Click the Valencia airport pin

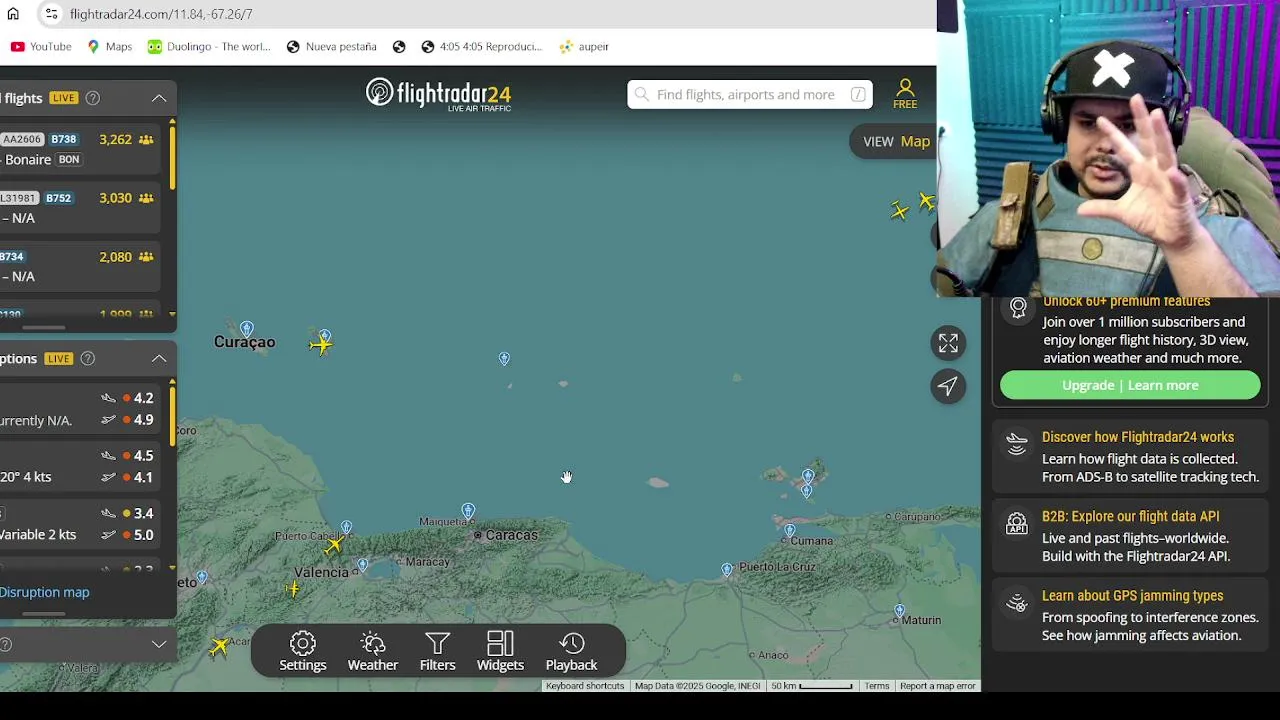(362, 566)
